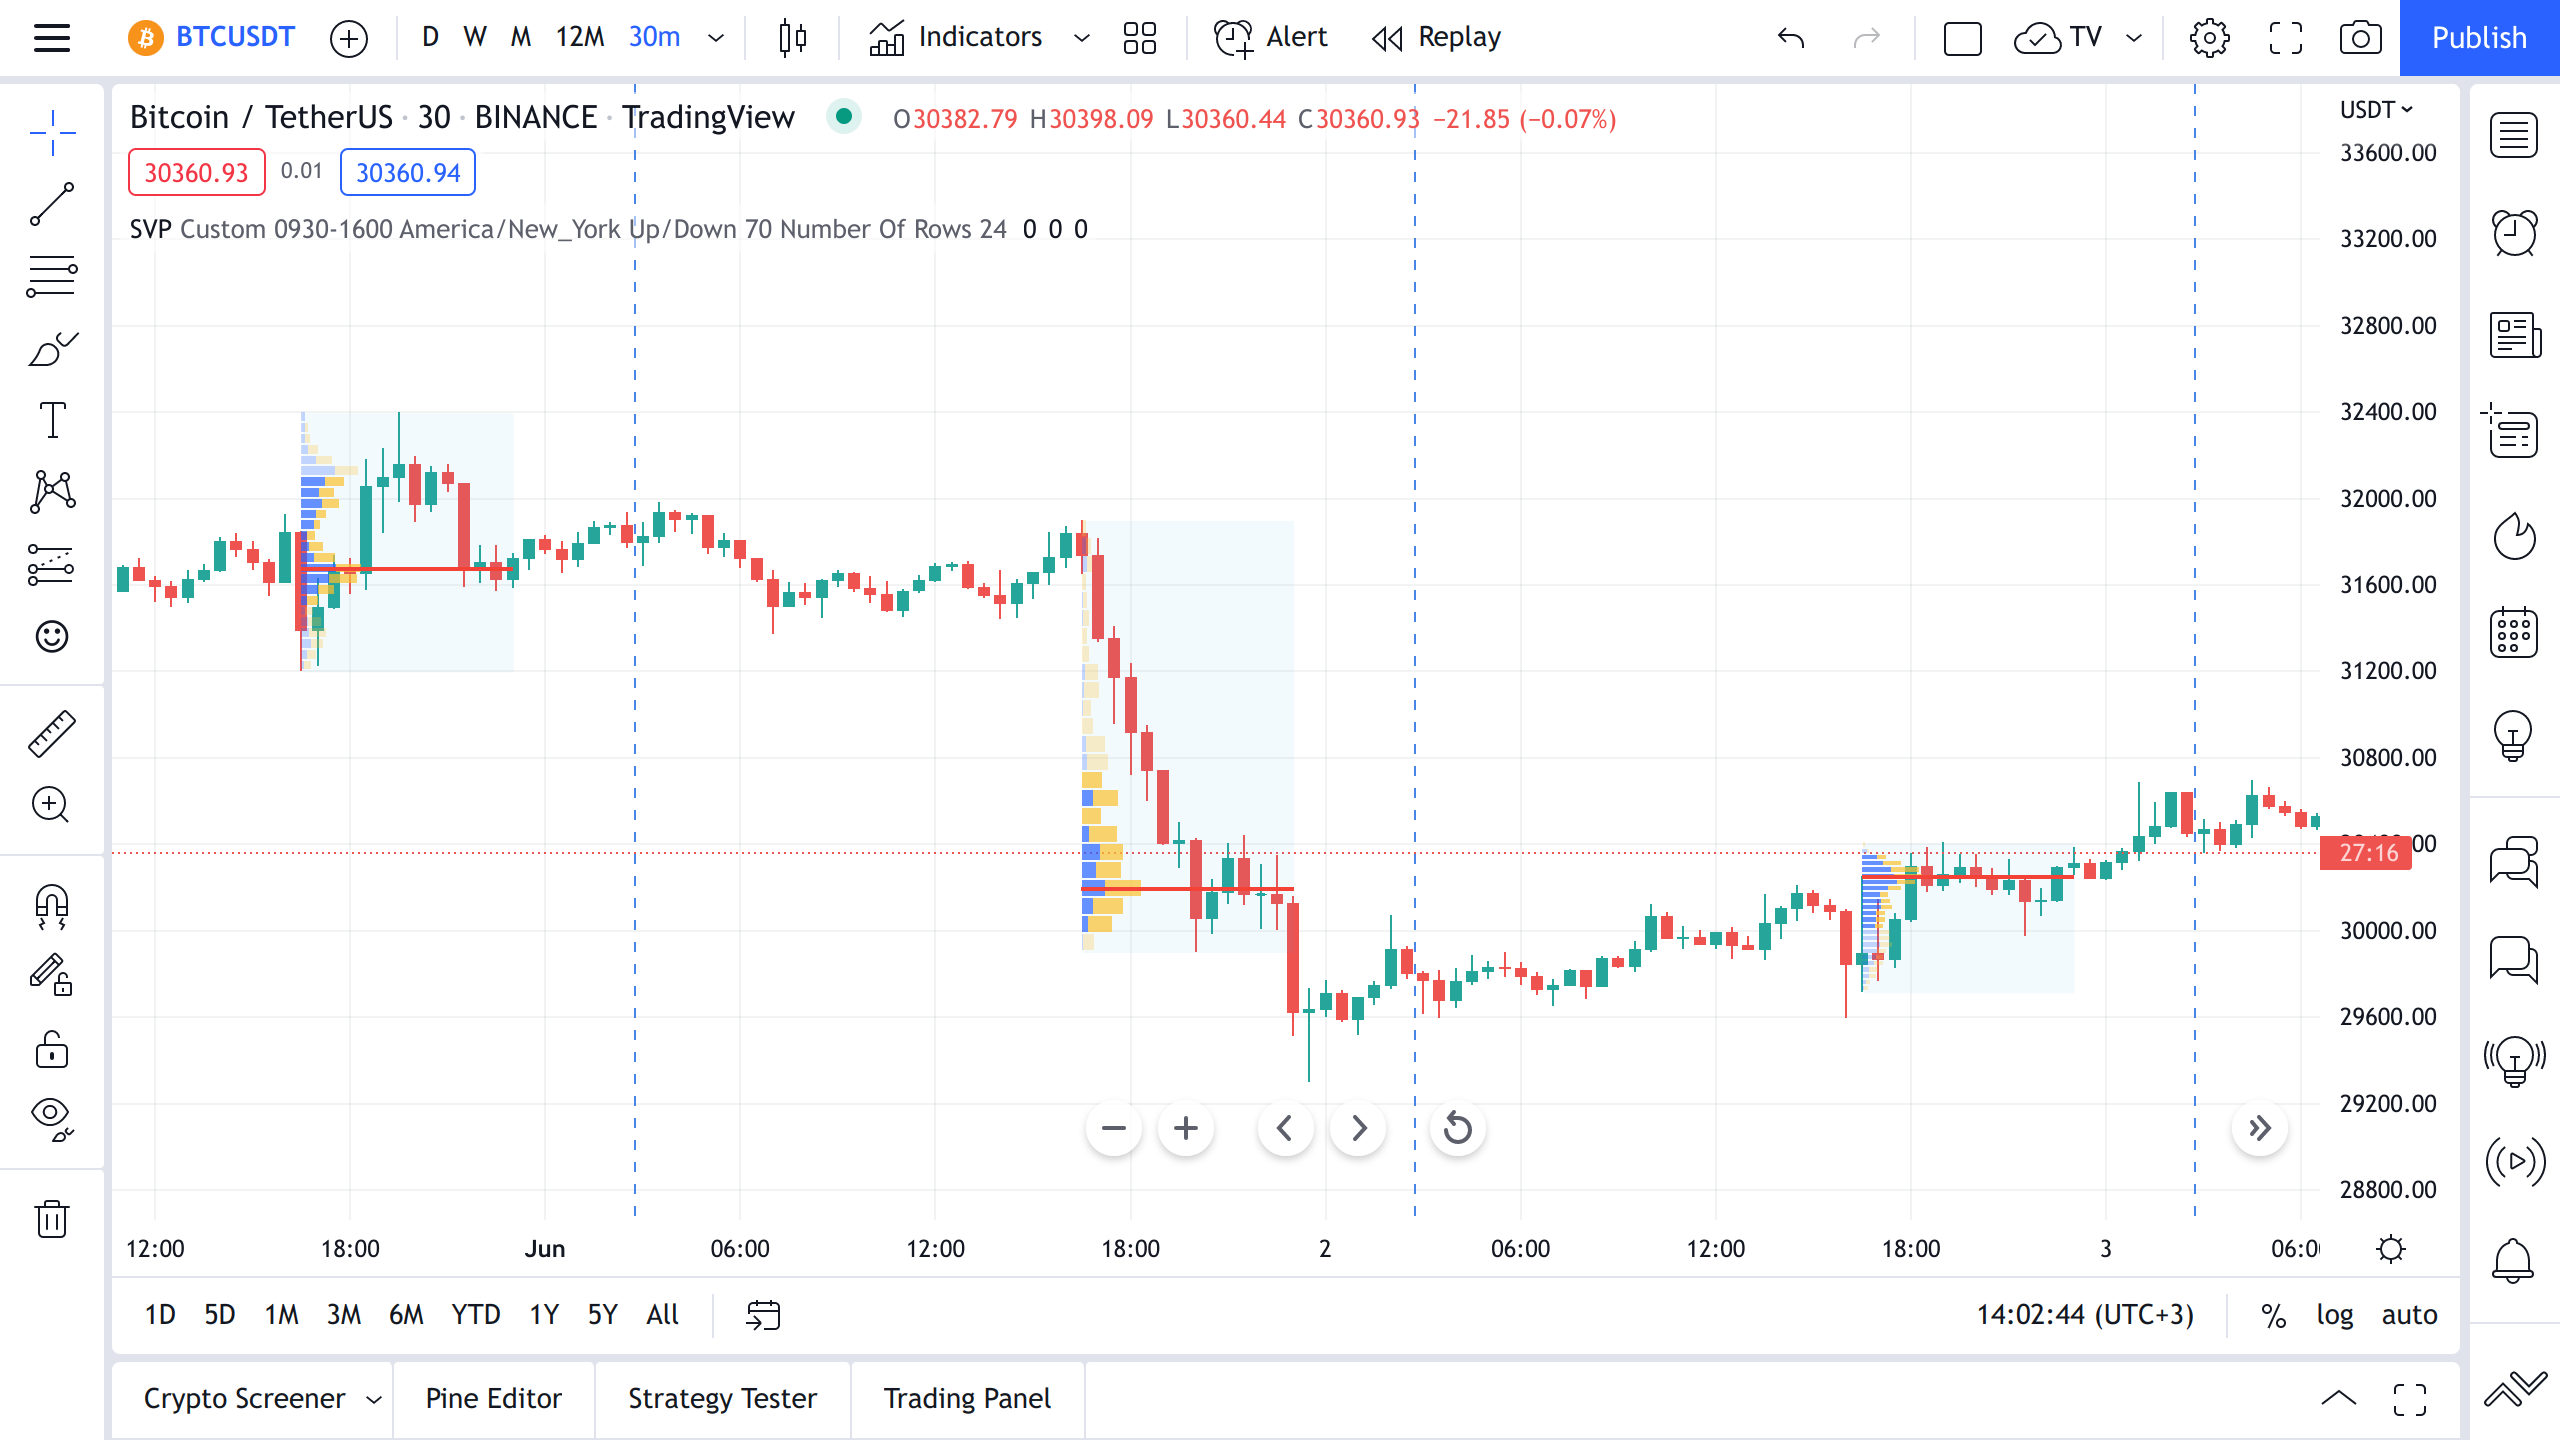
Task: Open chart settings gear icon
Action: (x=2209, y=38)
